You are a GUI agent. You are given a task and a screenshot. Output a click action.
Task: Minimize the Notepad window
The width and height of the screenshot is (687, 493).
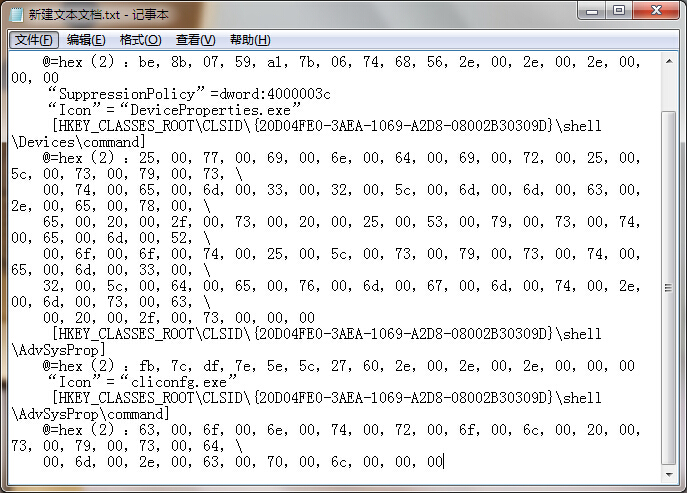point(592,11)
